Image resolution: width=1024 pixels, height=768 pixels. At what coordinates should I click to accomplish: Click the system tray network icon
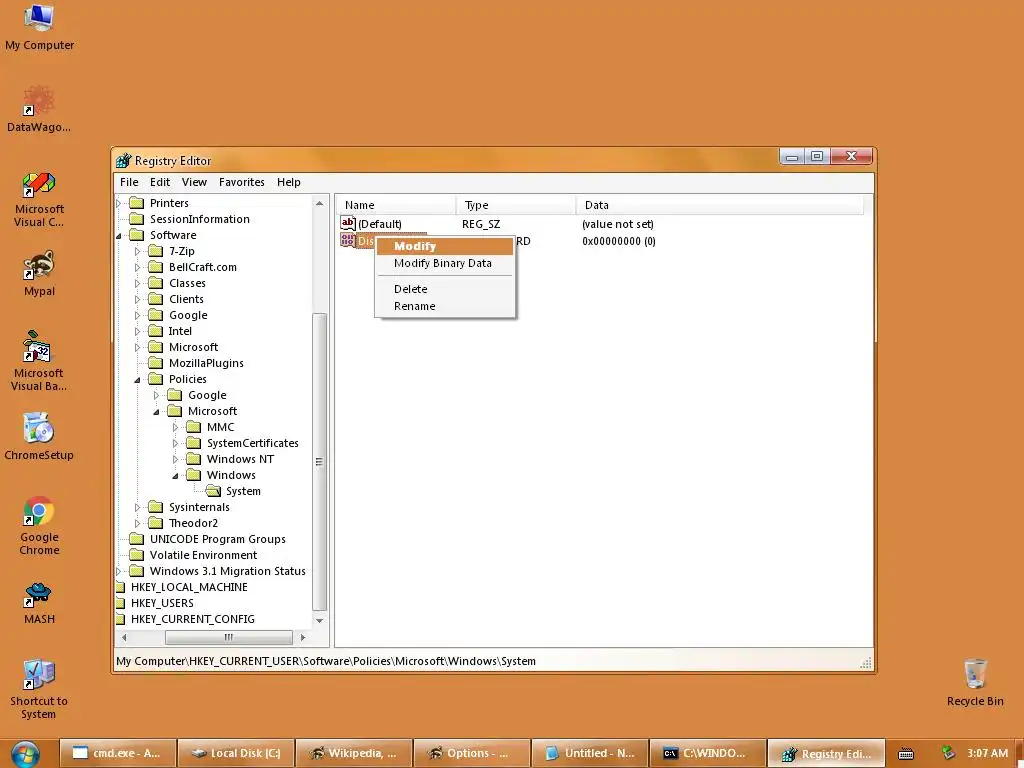tap(948, 753)
